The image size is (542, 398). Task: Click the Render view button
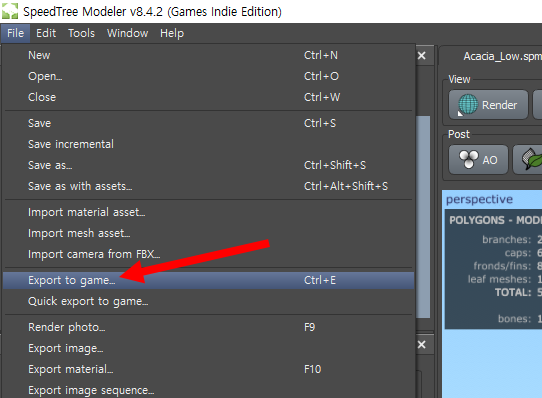[x=488, y=105]
